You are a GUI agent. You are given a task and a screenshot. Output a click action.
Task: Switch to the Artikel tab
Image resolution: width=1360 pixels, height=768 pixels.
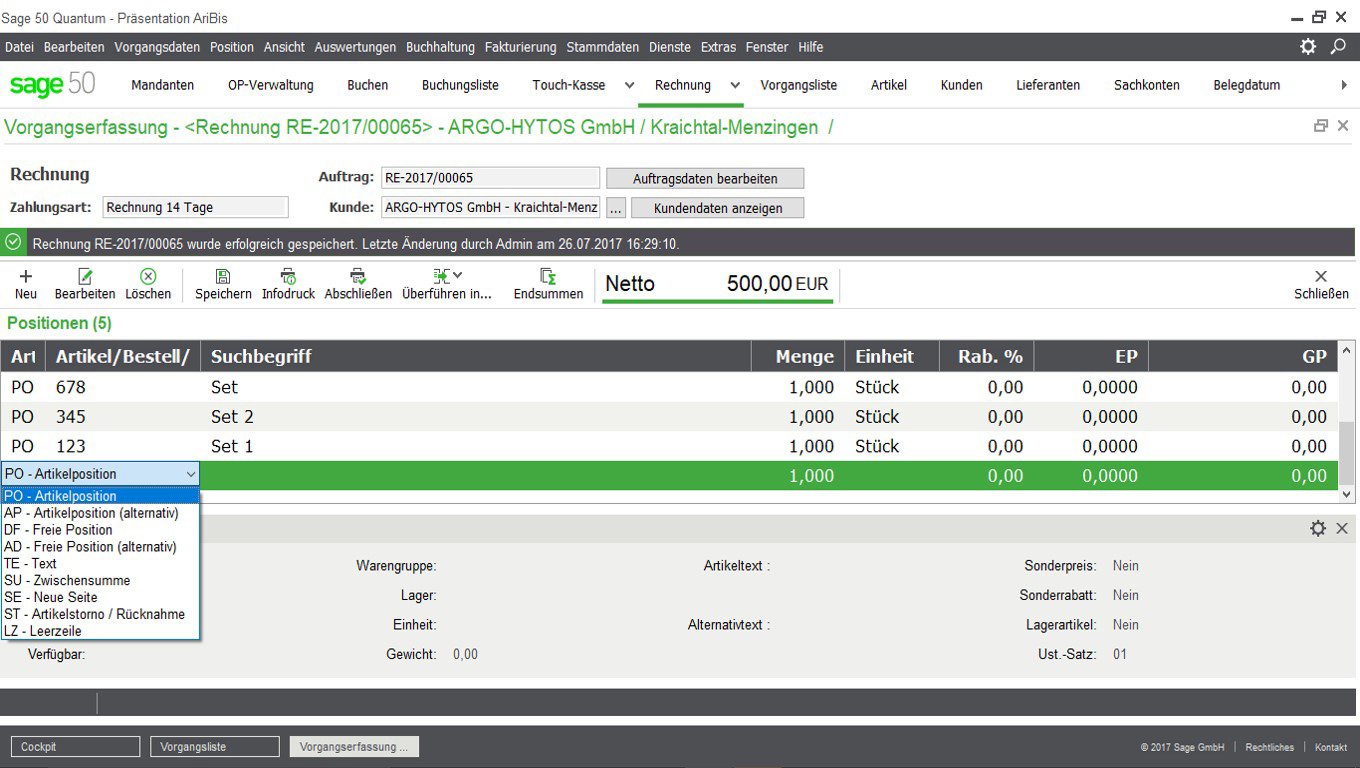point(889,85)
